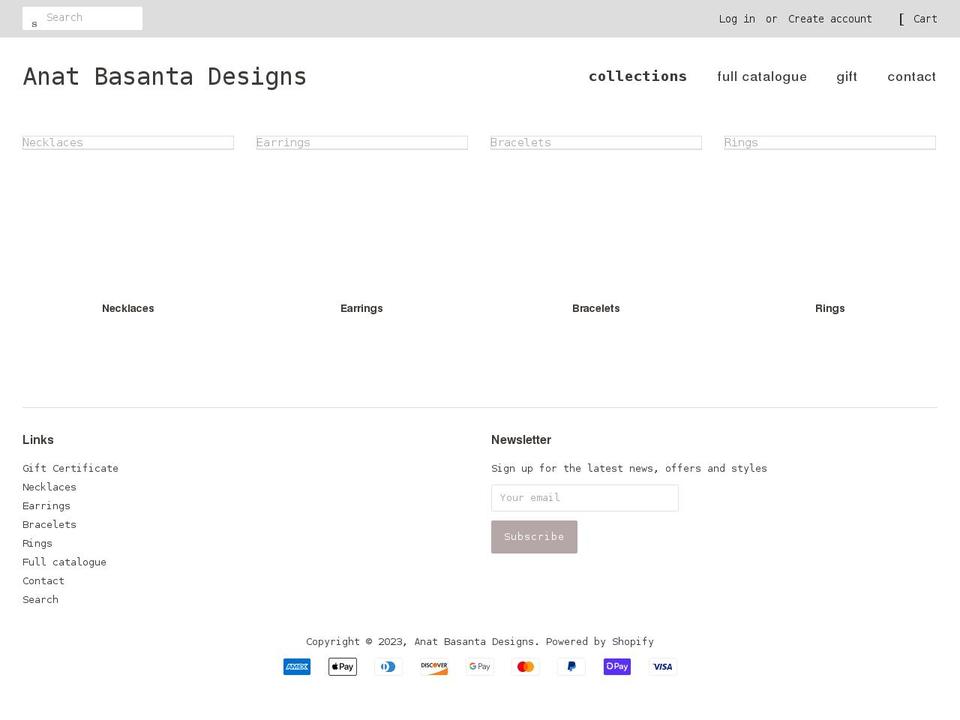960x720 pixels.
Task: Click the Apple Pay icon
Action: tap(342, 667)
